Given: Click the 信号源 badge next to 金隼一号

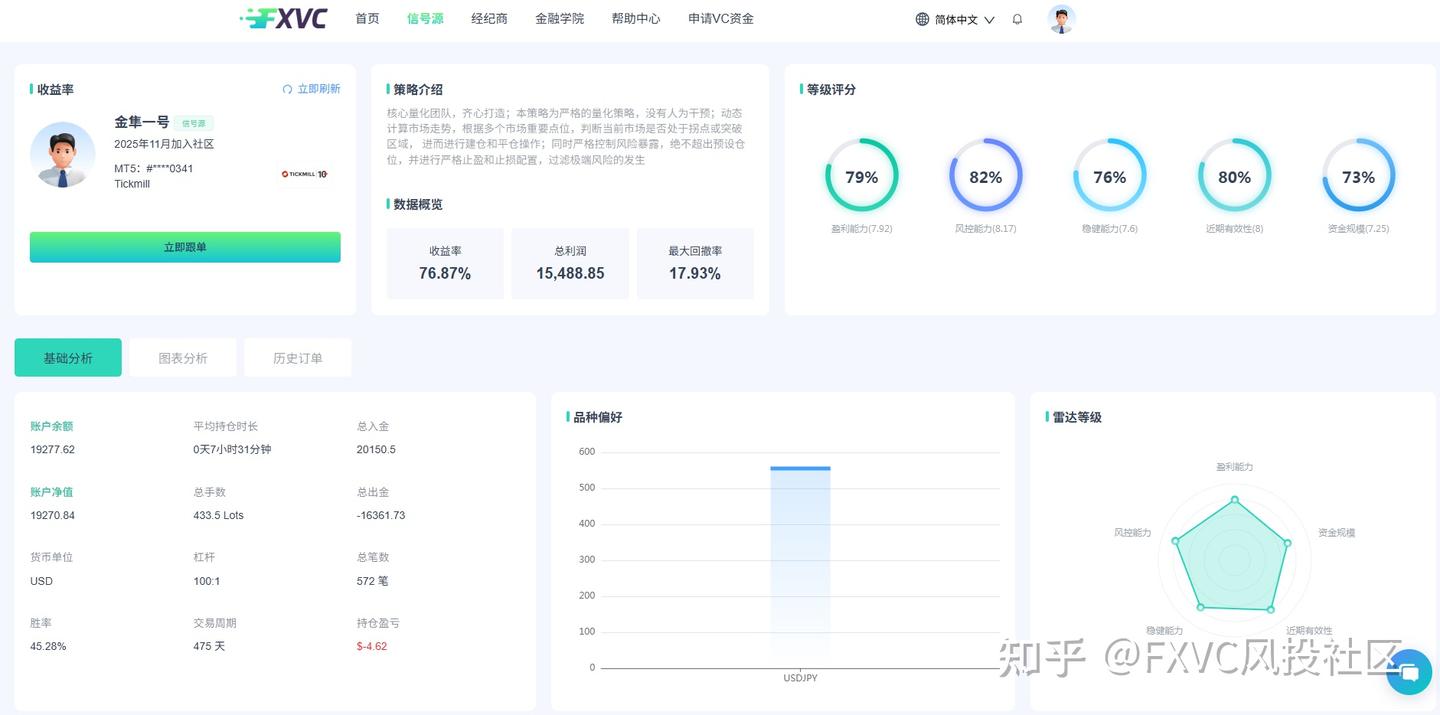Looking at the screenshot, I should [x=194, y=123].
